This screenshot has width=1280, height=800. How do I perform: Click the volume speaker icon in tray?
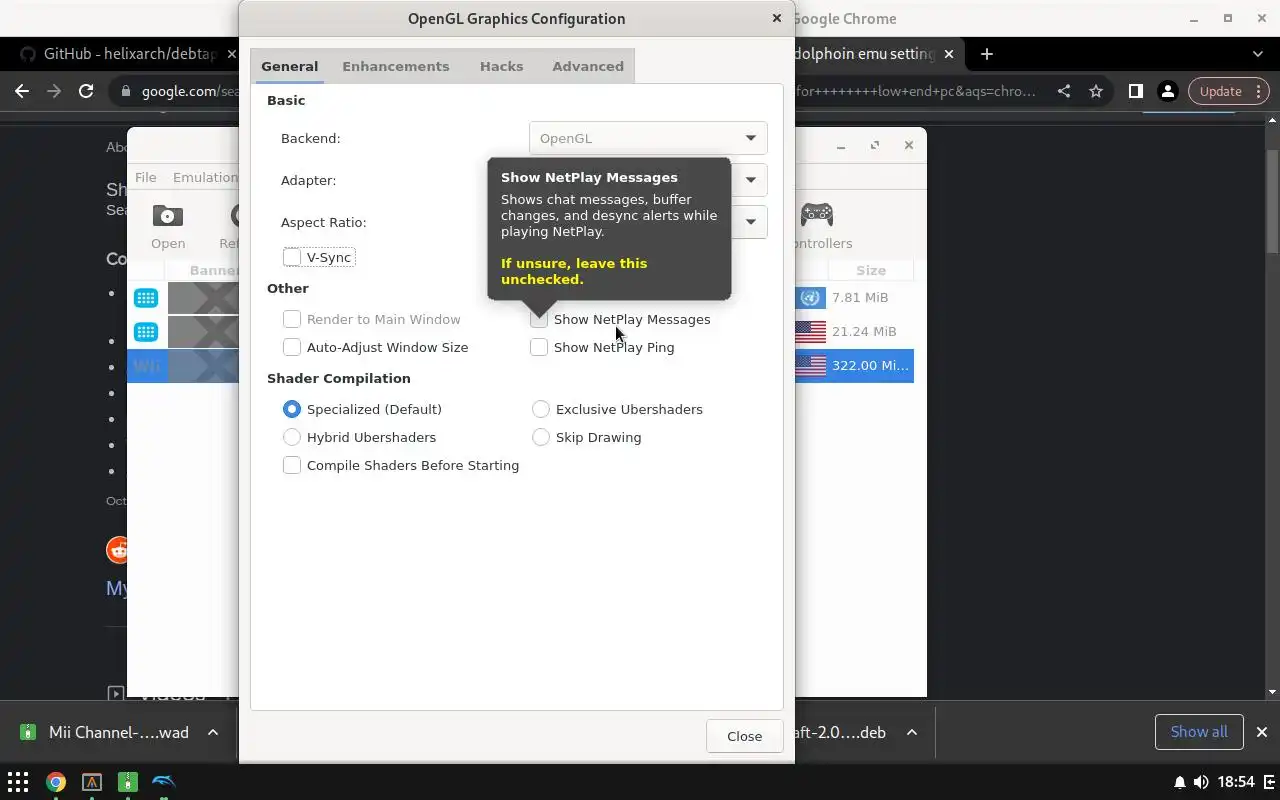pyautogui.click(x=1201, y=782)
